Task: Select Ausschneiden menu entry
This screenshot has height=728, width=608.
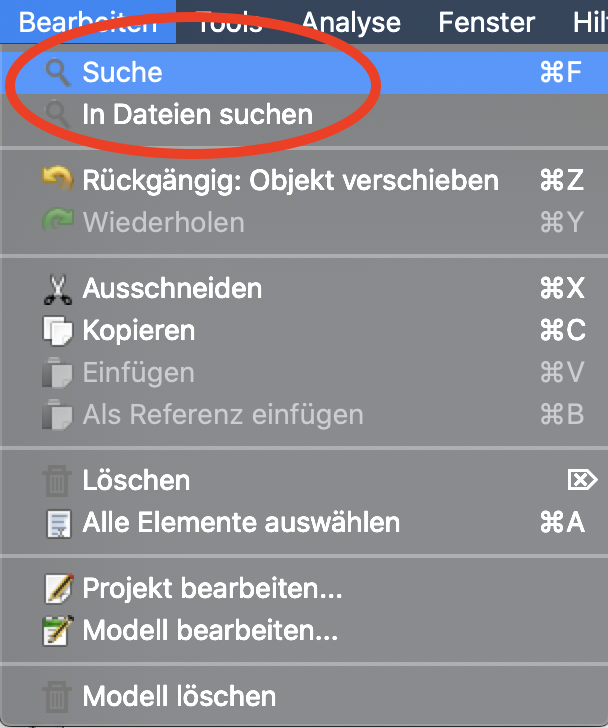Action: tap(304, 288)
